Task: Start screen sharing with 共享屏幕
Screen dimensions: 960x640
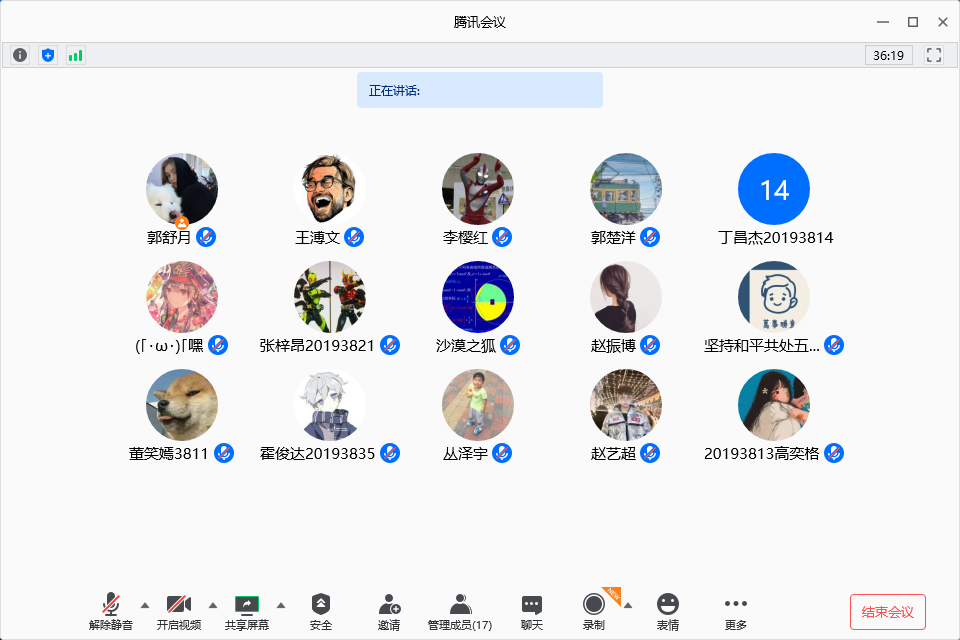Action: pyautogui.click(x=247, y=611)
